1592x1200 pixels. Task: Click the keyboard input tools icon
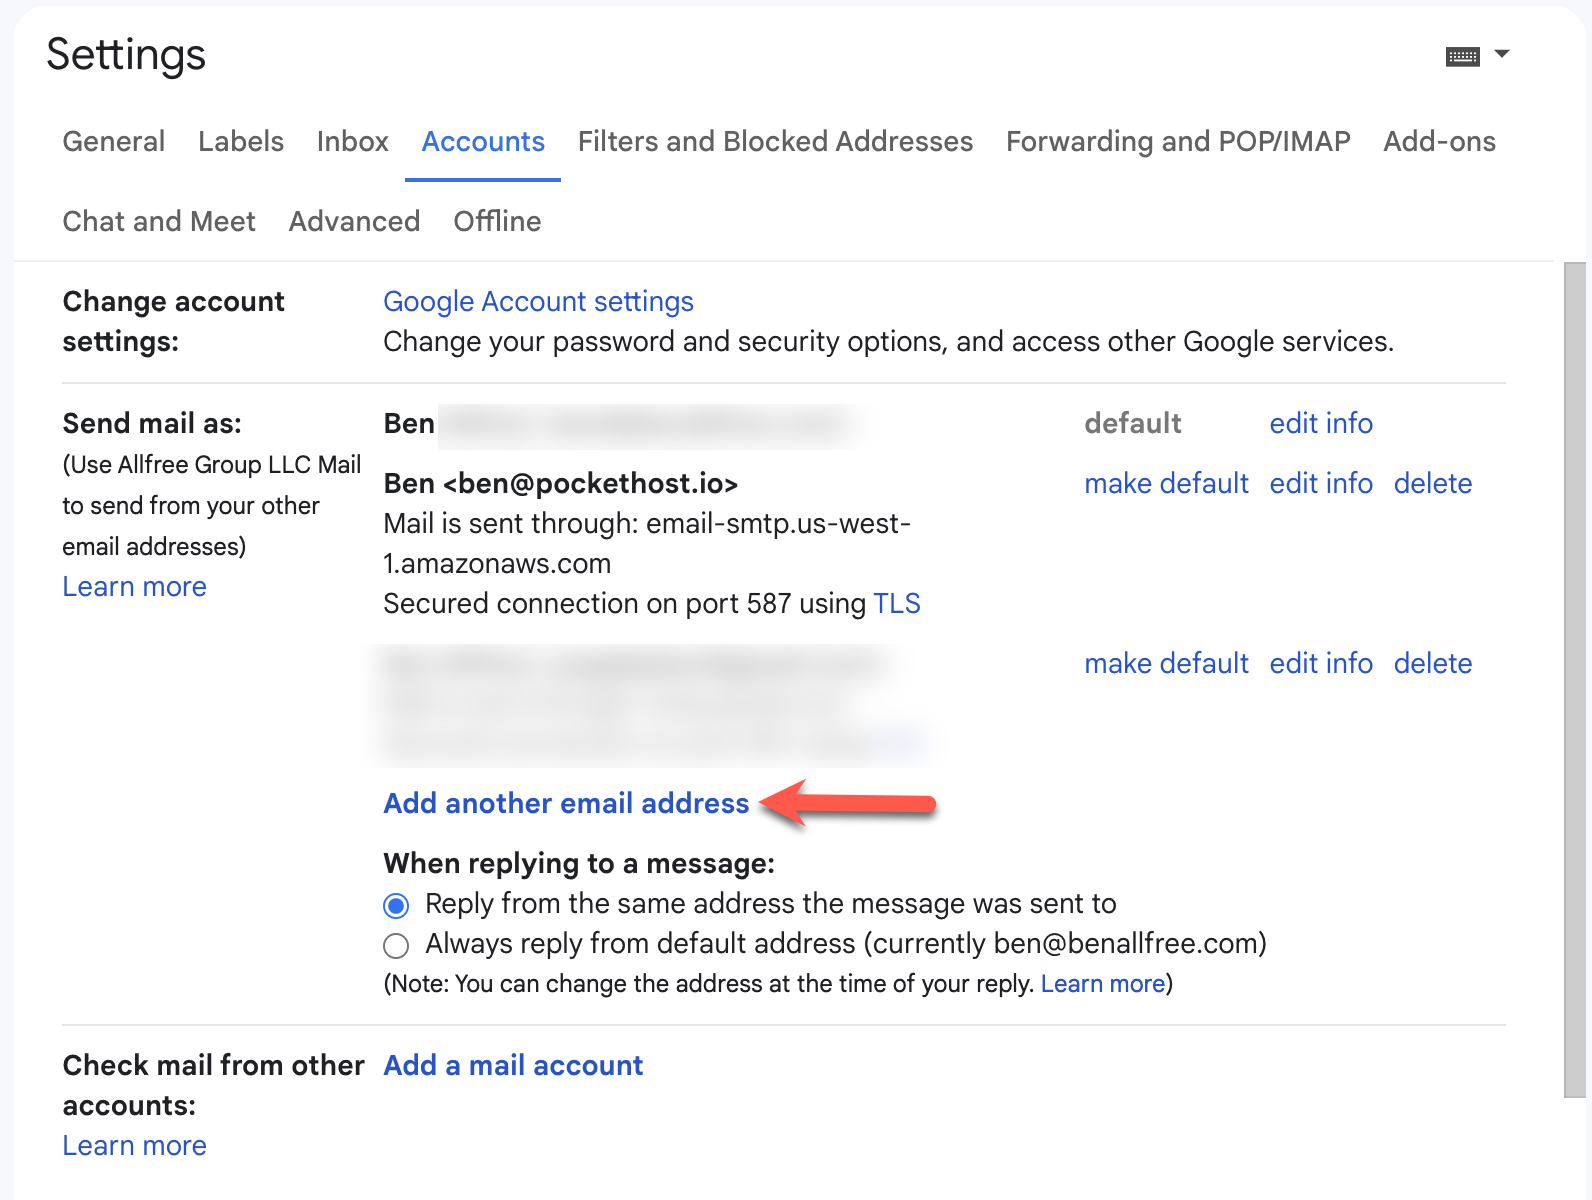tap(1462, 57)
